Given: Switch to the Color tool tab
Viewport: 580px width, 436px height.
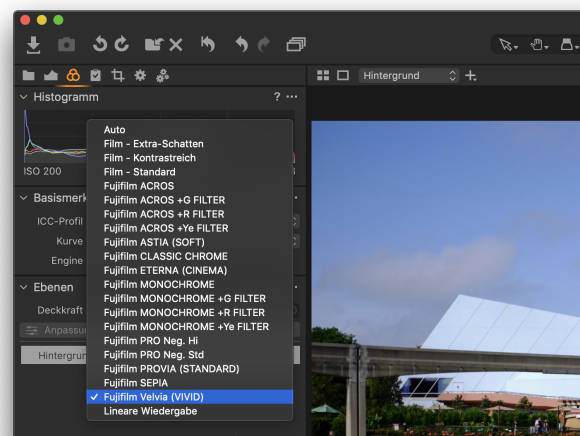Looking at the screenshot, I should tap(73, 75).
